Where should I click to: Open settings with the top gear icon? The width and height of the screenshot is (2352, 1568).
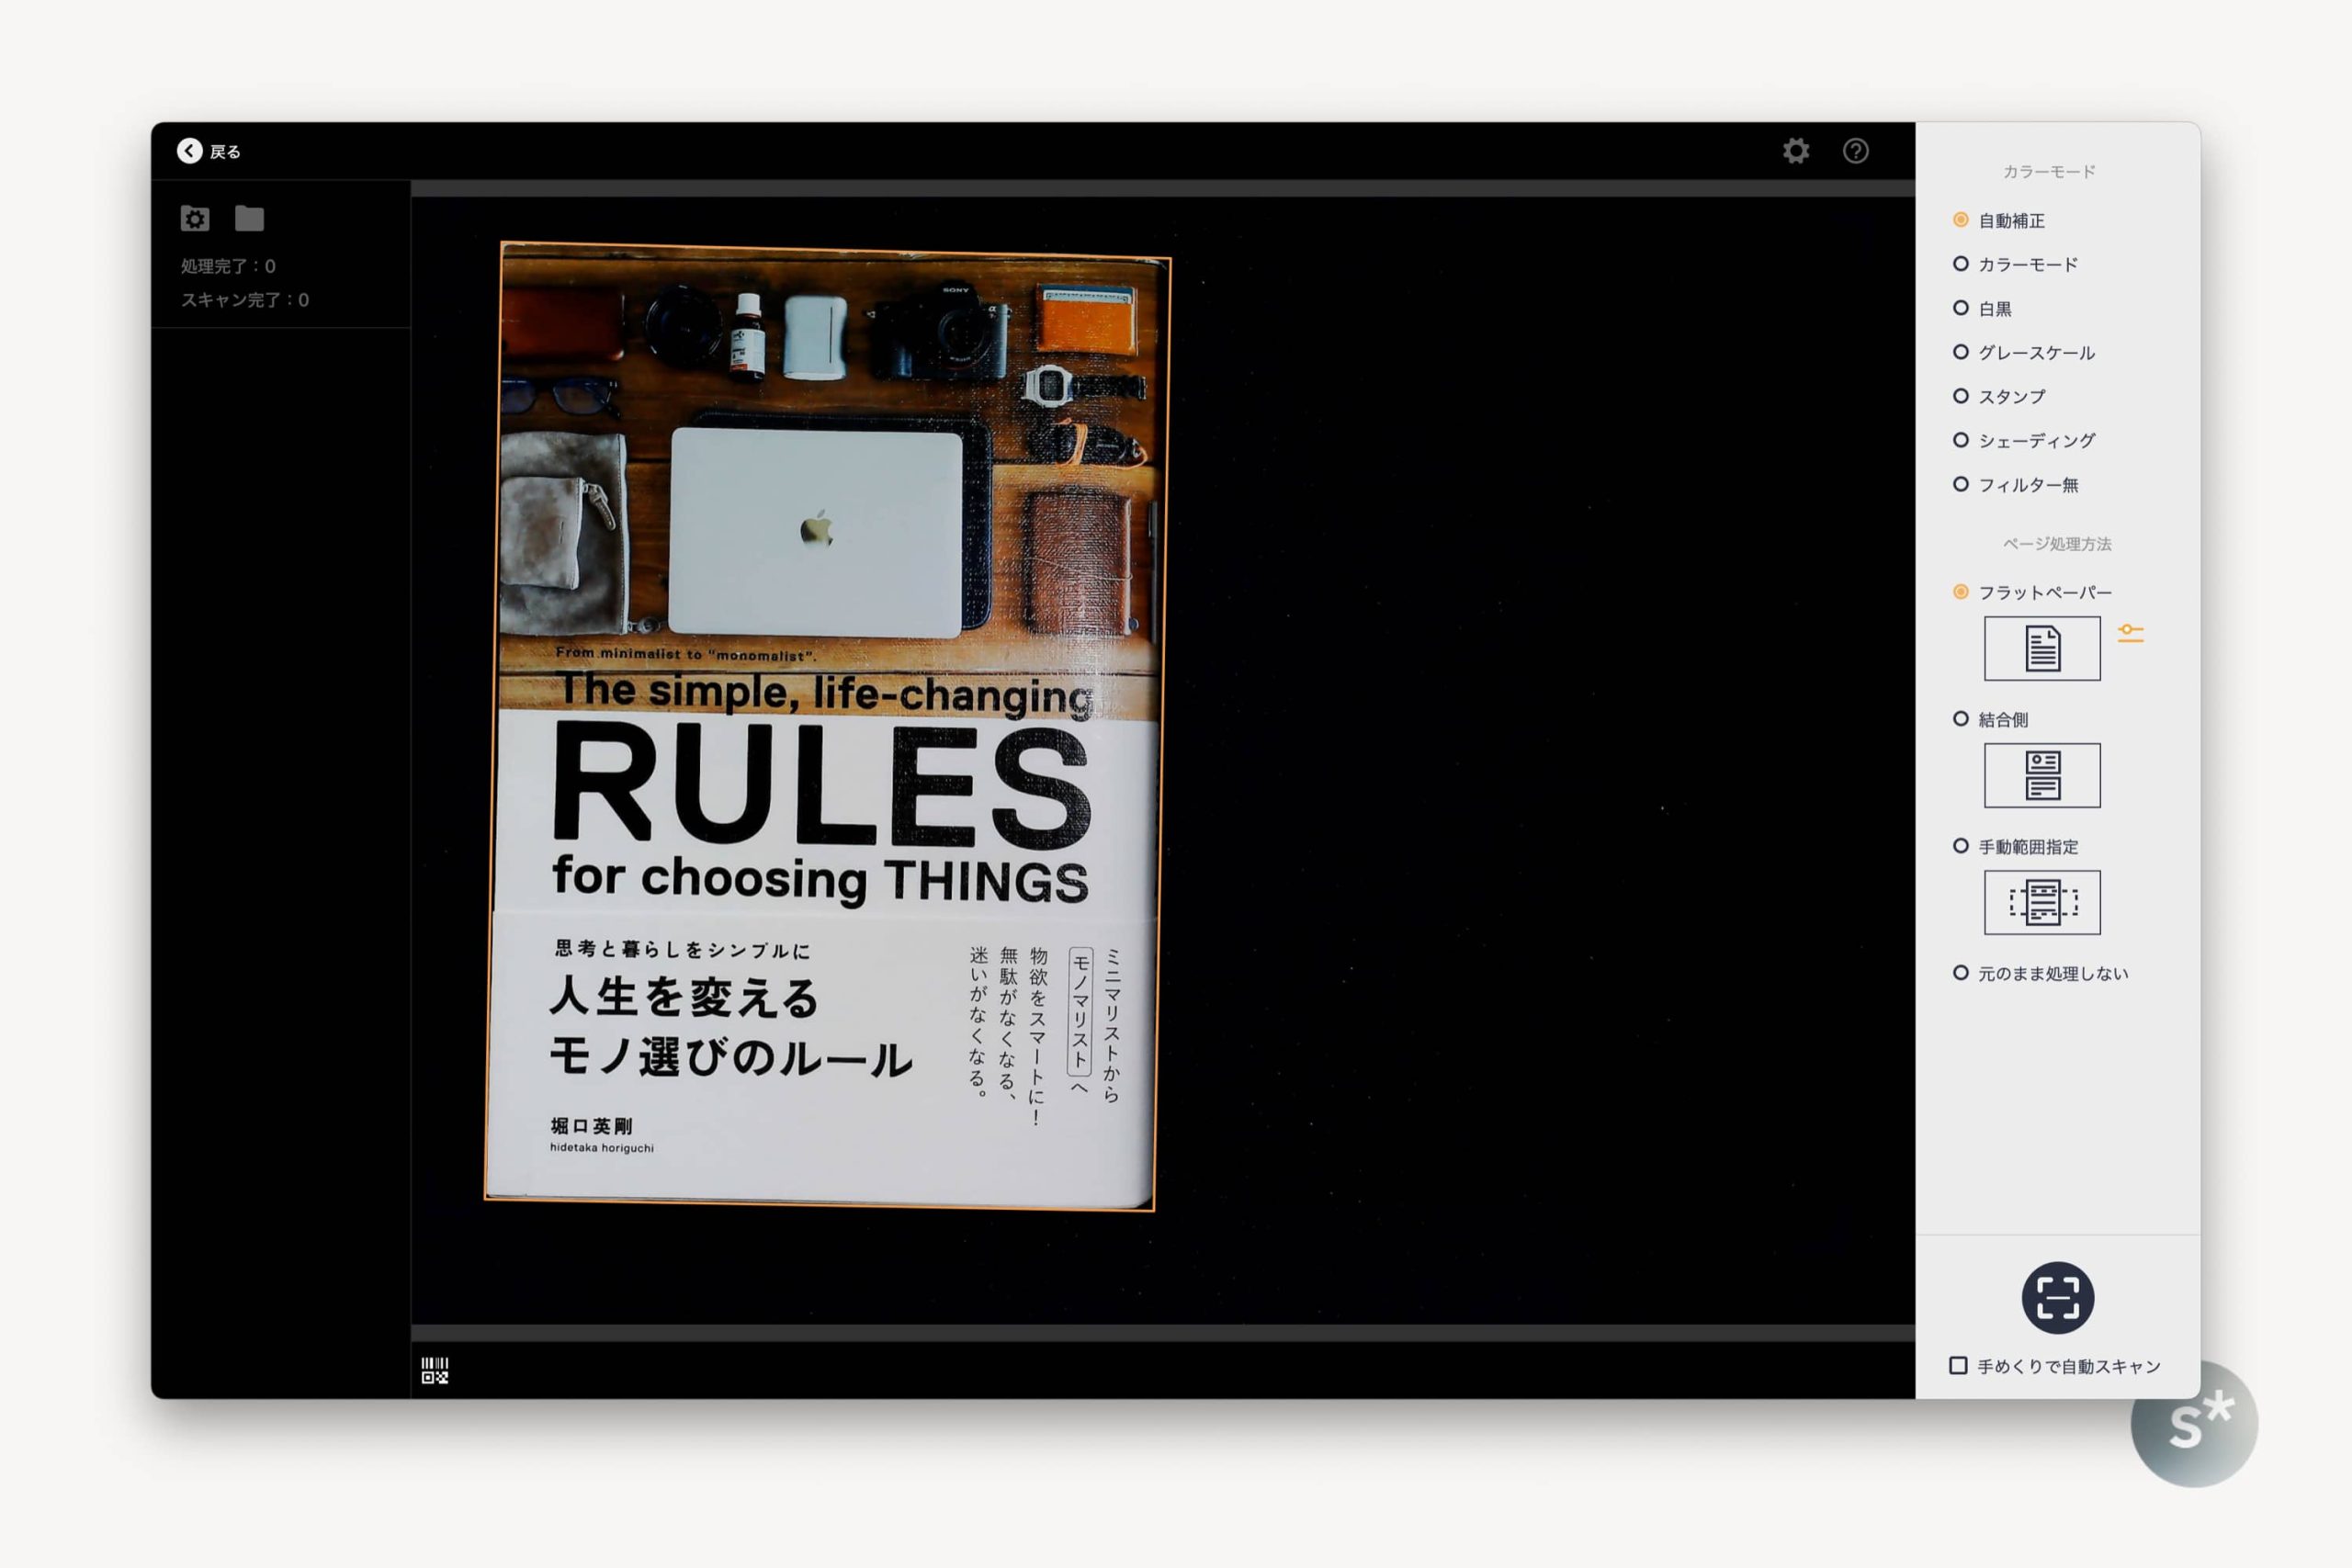coord(1796,151)
